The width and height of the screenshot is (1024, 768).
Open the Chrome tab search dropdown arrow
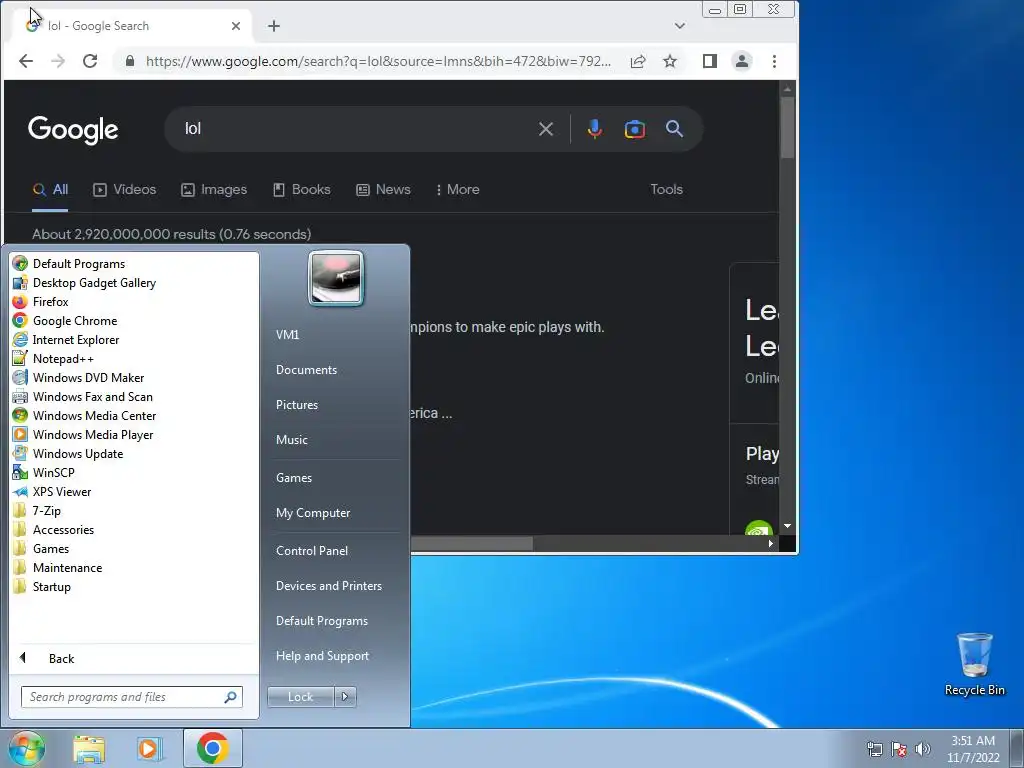(680, 26)
